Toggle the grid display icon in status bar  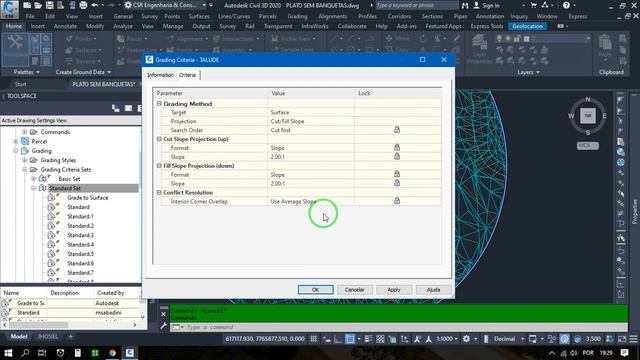pos(313,339)
